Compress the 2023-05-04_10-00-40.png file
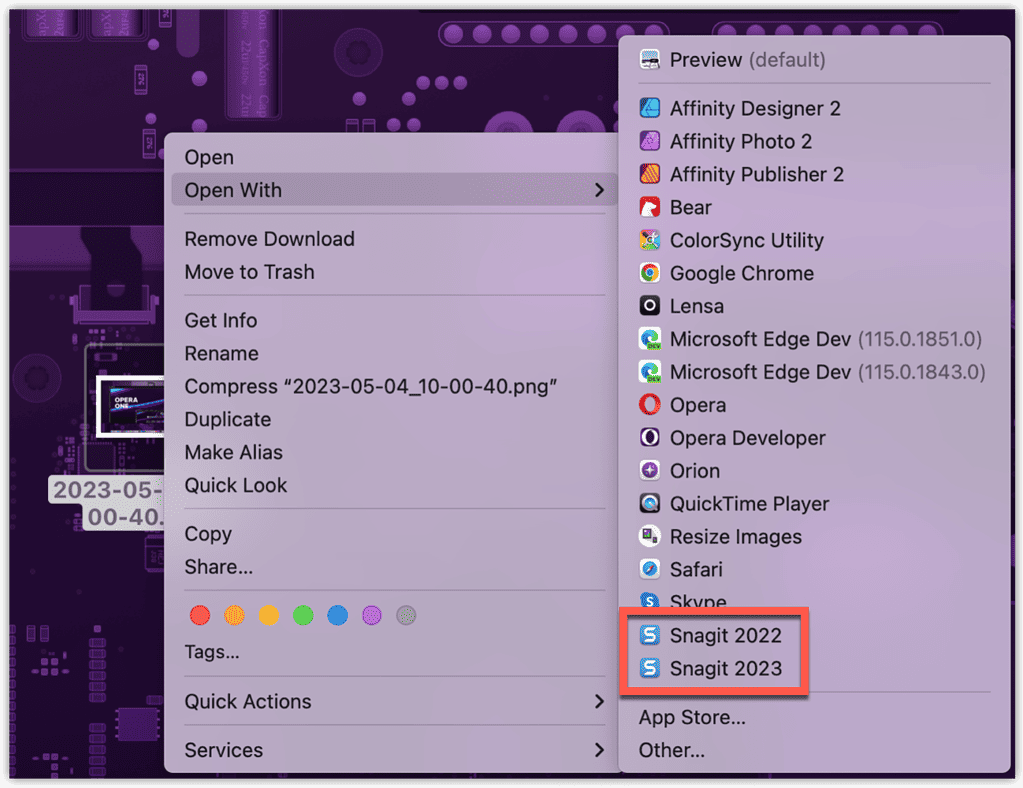This screenshot has width=1023, height=788. pyautogui.click(x=371, y=386)
